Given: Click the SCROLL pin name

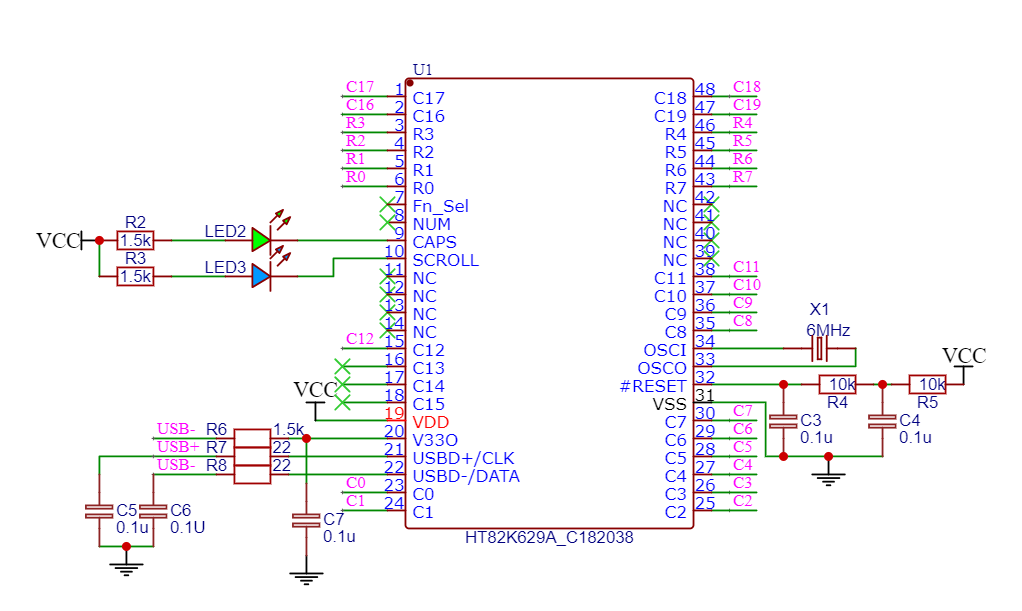Looking at the screenshot, I should [446, 260].
